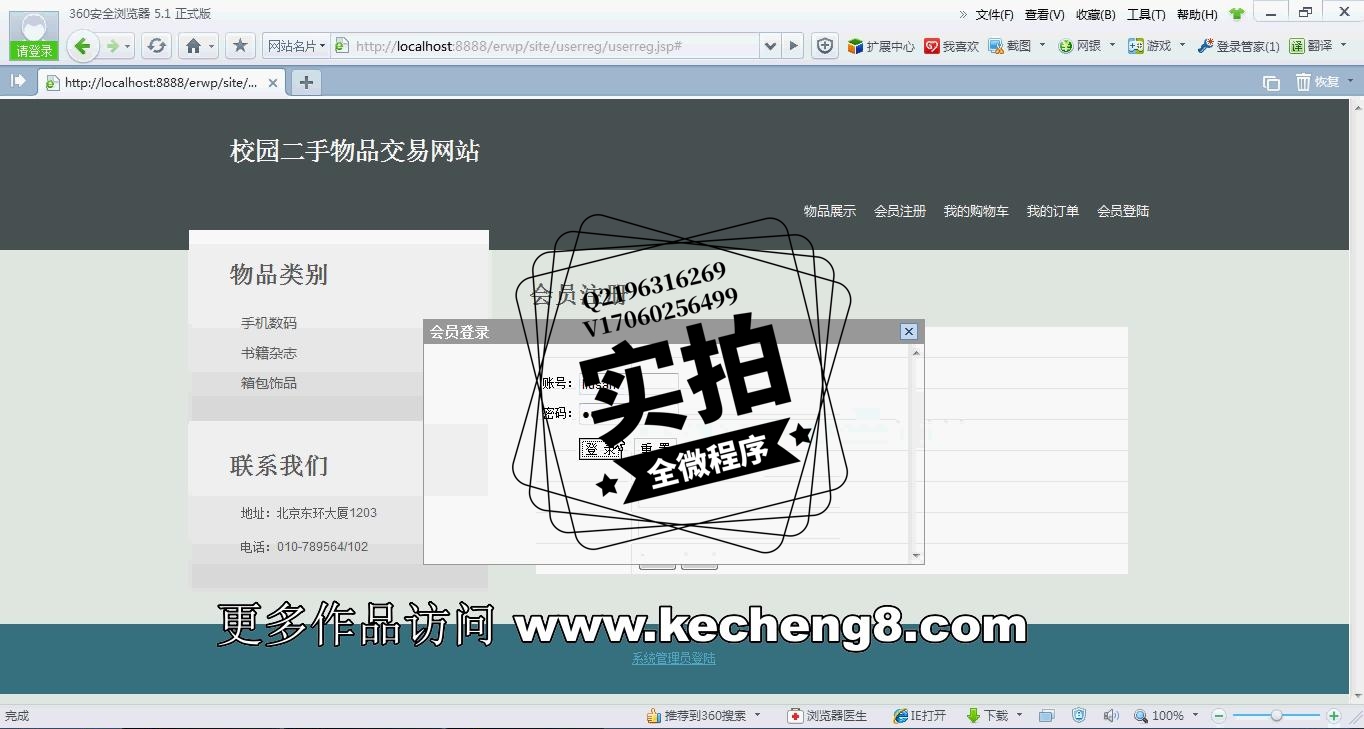The width and height of the screenshot is (1364, 729).
Task: Mute sound via speaker icon
Action: click(x=1111, y=716)
